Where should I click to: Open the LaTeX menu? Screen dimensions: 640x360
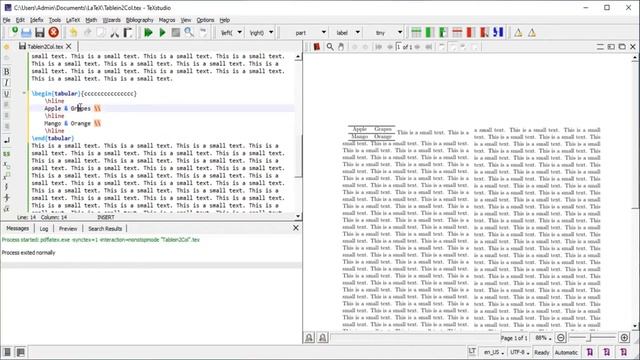(73, 20)
